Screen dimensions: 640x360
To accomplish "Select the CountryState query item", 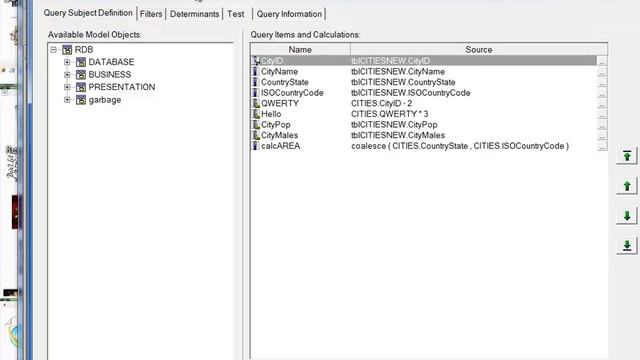I will click(284, 82).
